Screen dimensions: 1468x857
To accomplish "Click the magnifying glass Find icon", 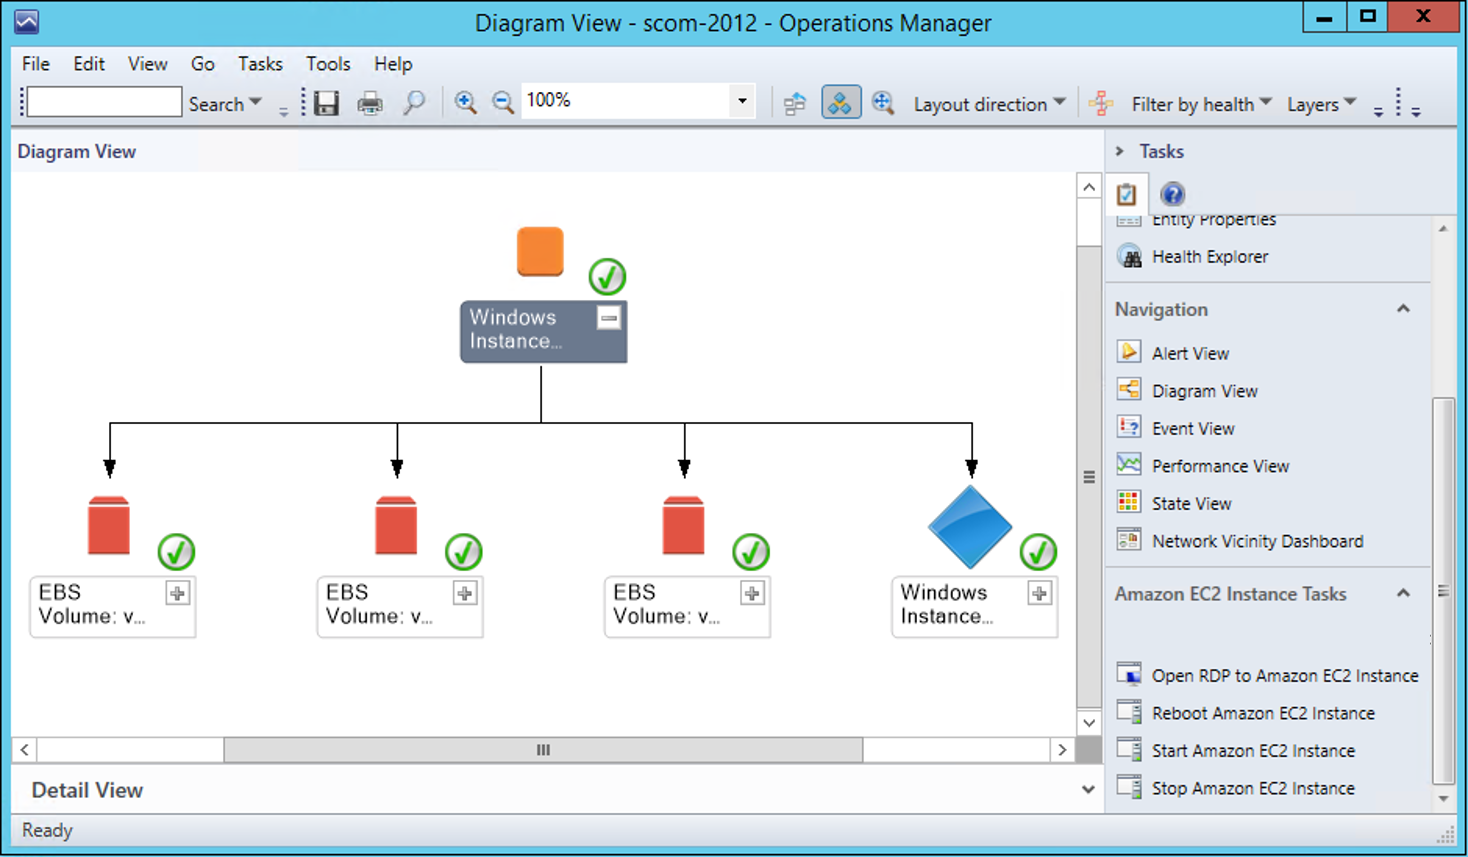I will [x=414, y=103].
